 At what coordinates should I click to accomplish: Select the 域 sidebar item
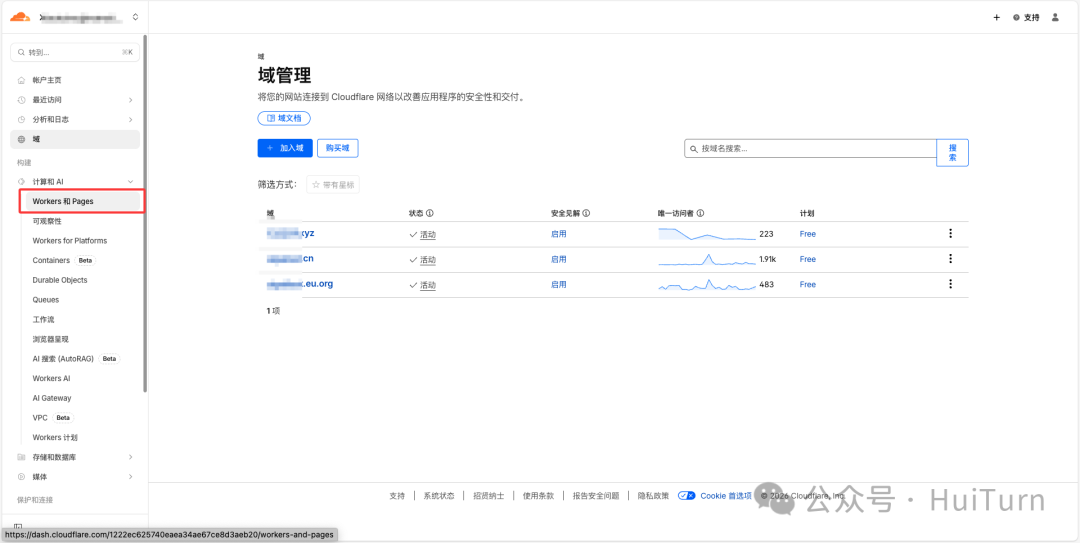(75, 139)
